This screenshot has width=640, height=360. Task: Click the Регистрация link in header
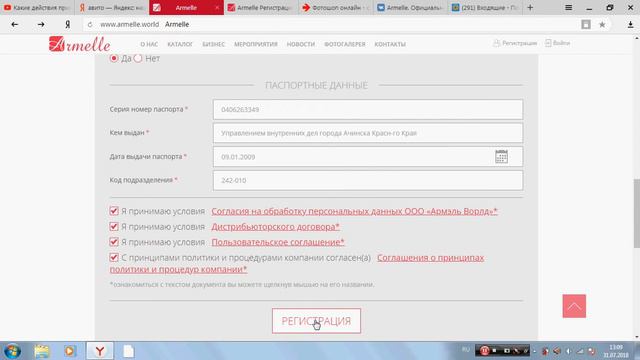[x=515, y=43]
